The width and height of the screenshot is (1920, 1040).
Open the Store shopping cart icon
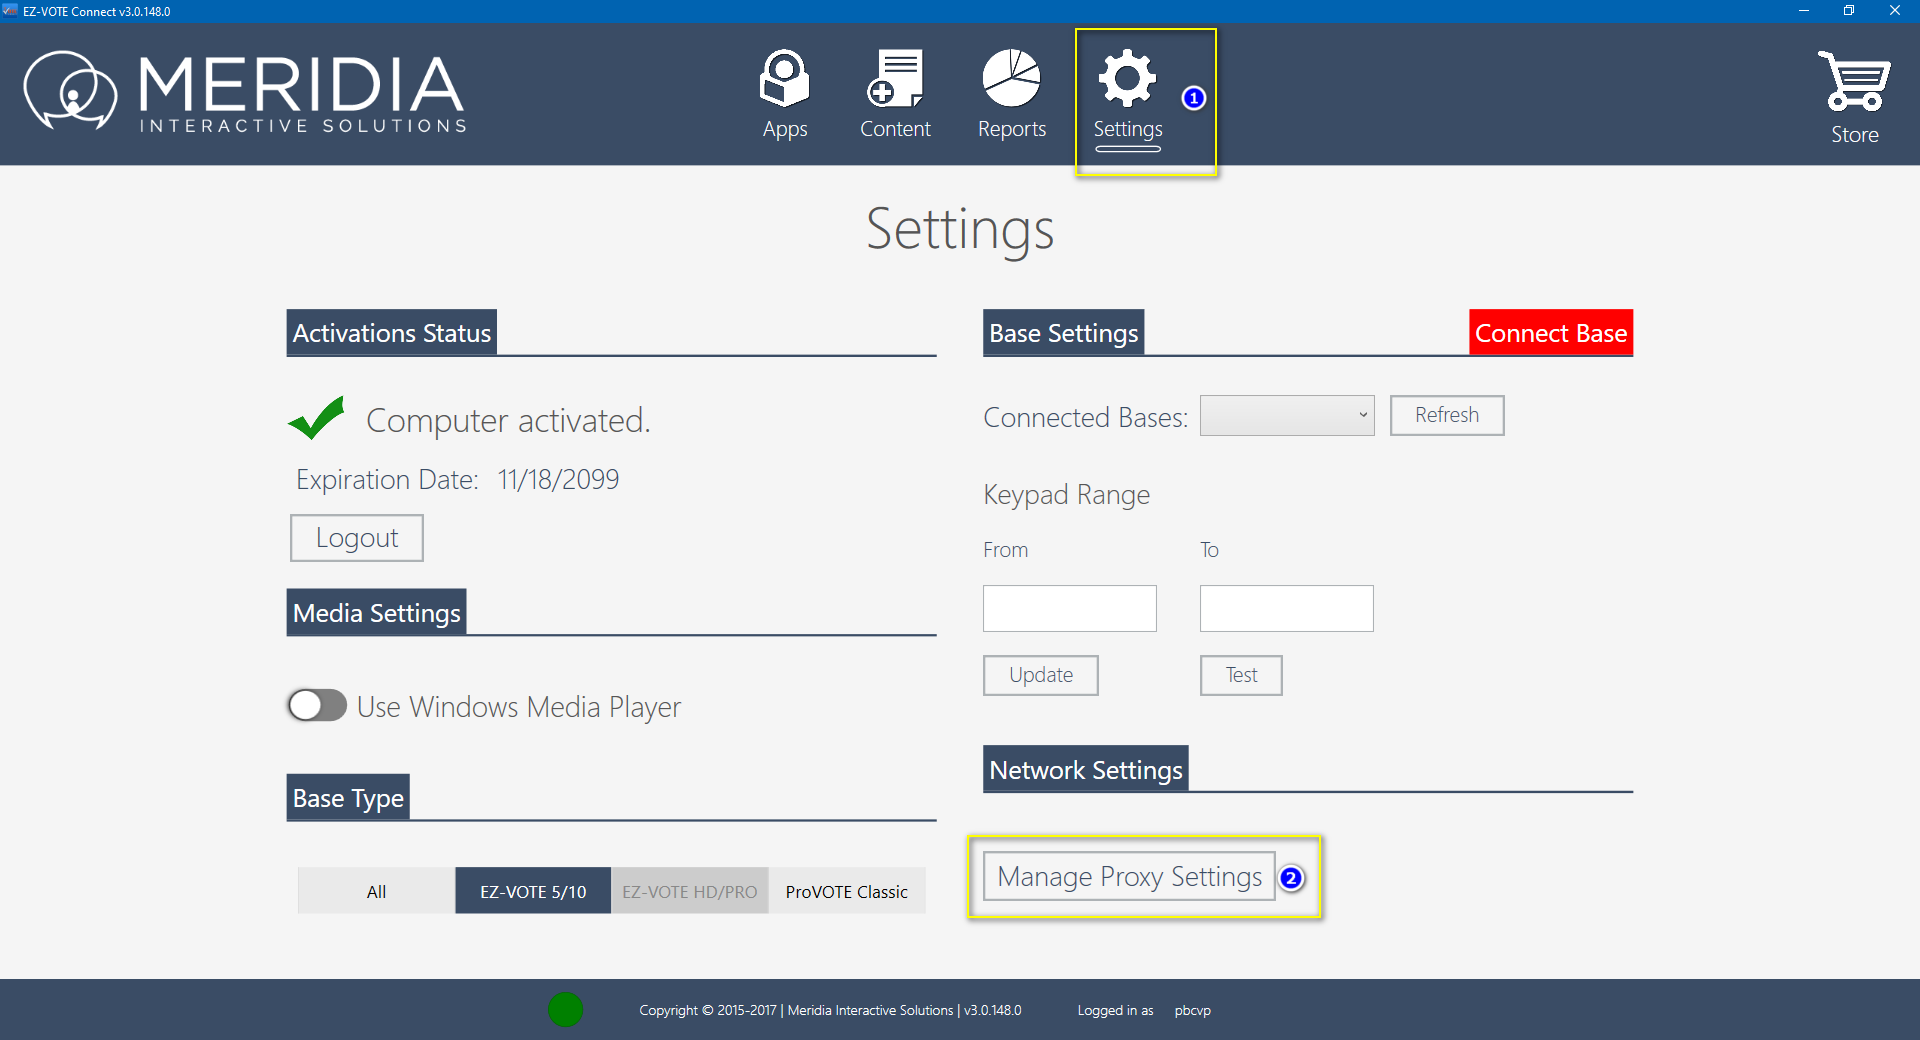(x=1854, y=80)
